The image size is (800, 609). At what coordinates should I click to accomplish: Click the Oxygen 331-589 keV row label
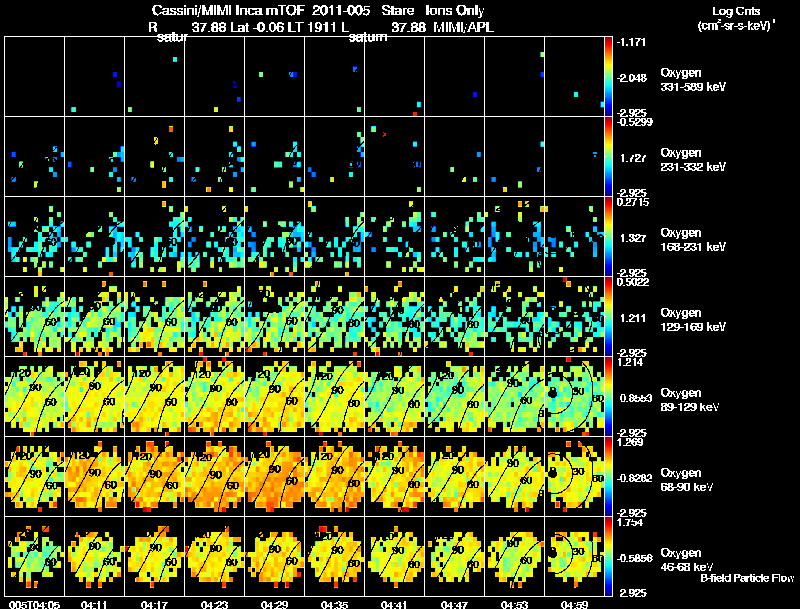(x=693, y=80)
